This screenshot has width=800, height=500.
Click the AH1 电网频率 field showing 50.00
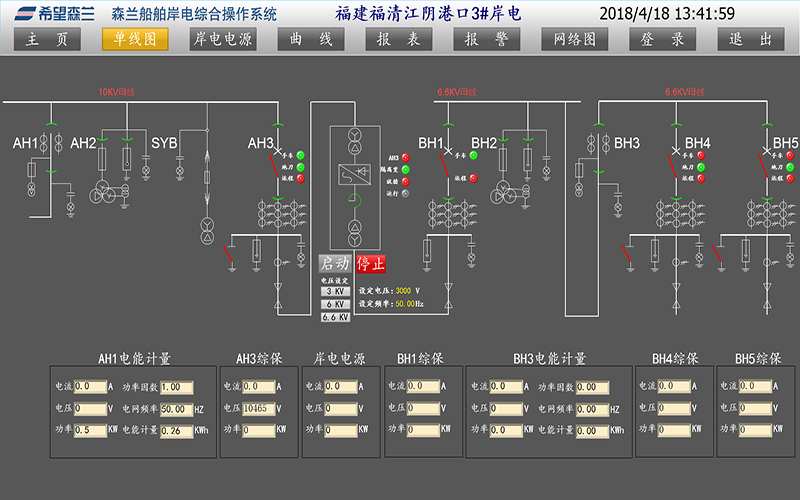pos(175,408)
